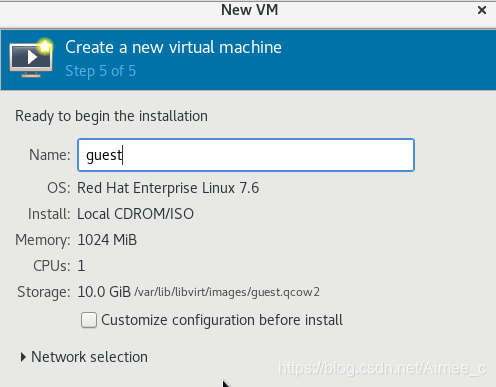This screenshot has width=496, height=387.
Task: Close the New VM dialog
Action: (x=482, y=10)
